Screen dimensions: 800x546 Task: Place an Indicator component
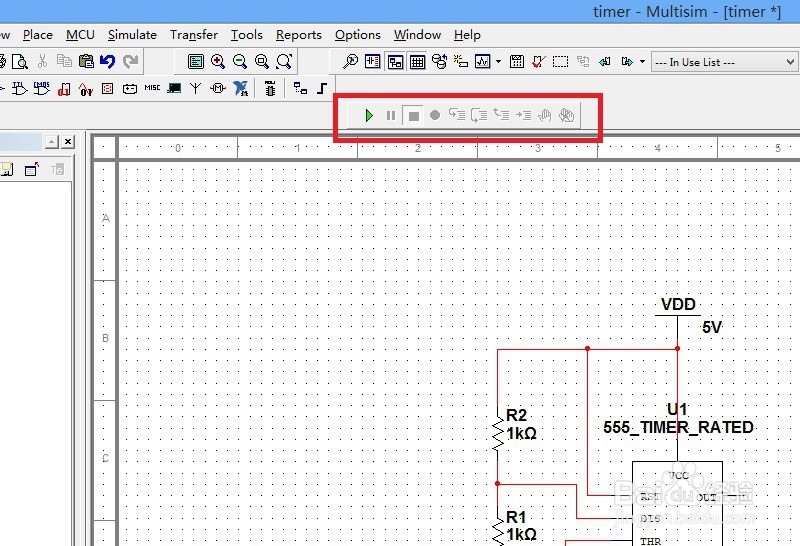108,89
